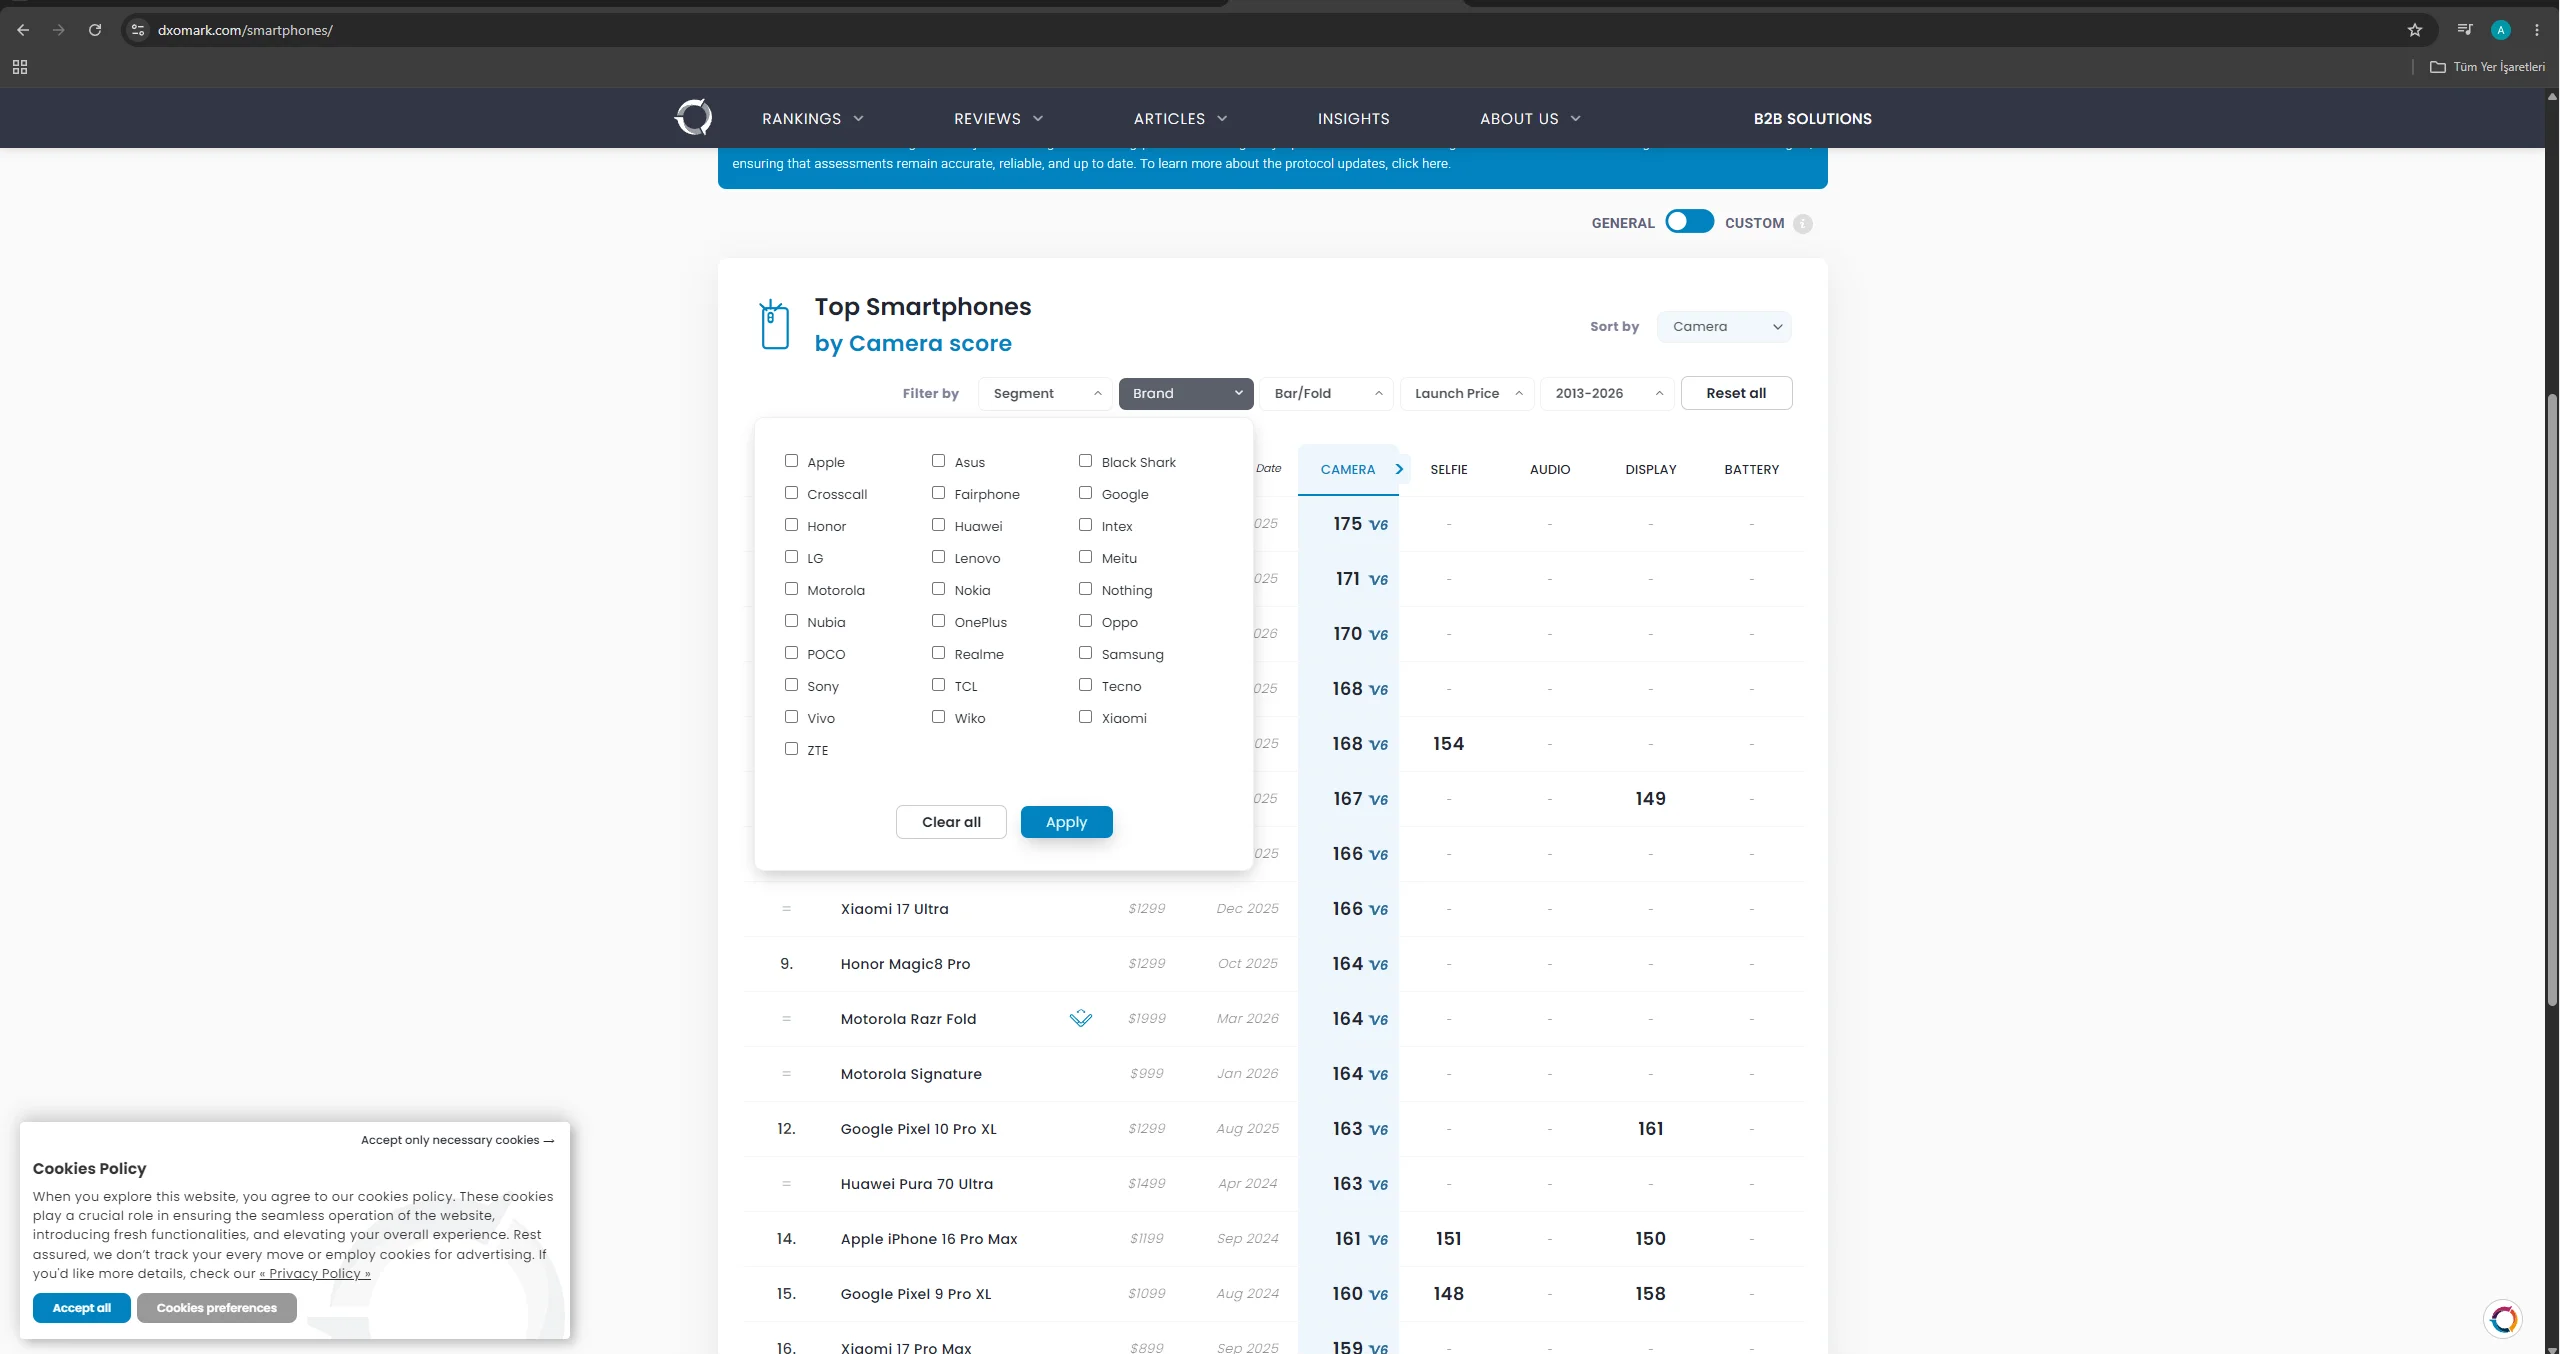This screenshot has width=2560, height=1355.
Task: Open the RANKINGS menu
Action: 812,119
